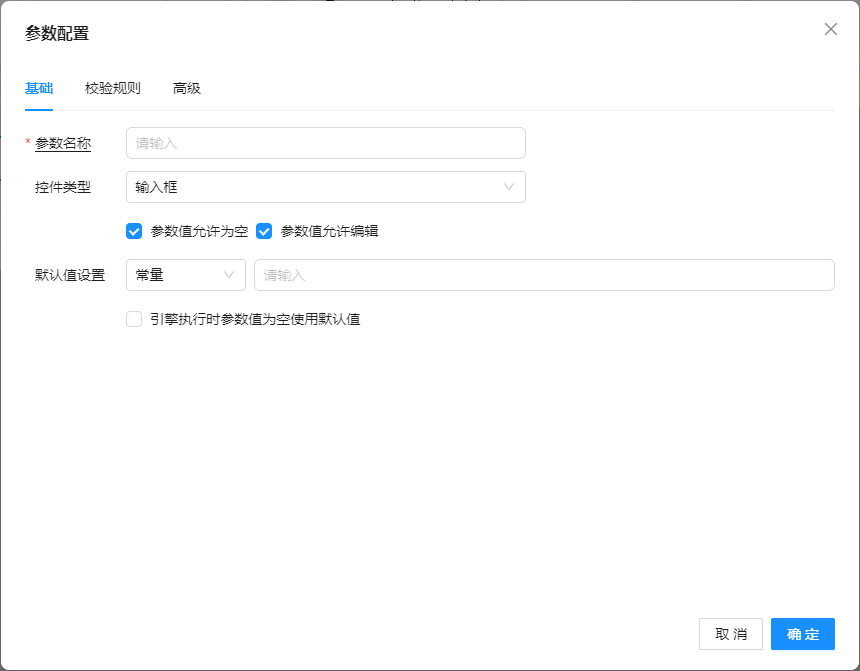Screen dimensions: 860x671
Task: Click the 参数名称 input field
Action: coord(325,143)
